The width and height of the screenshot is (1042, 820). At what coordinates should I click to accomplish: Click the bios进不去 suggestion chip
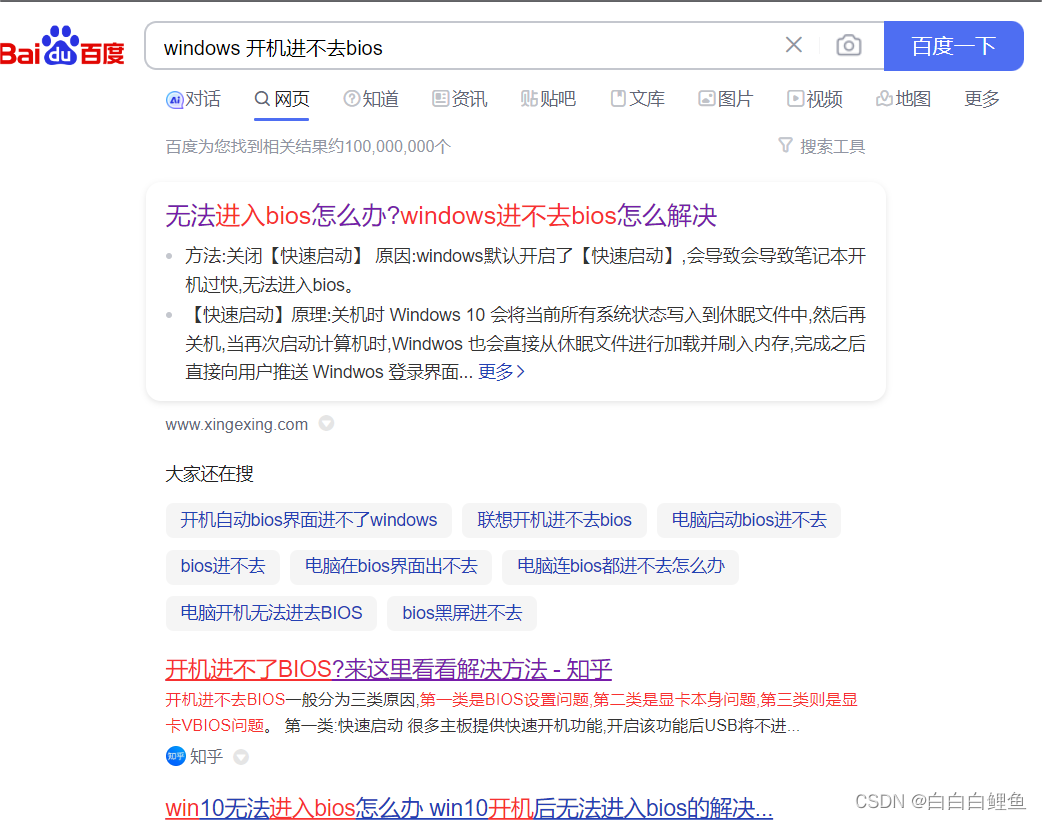(223, 566)
